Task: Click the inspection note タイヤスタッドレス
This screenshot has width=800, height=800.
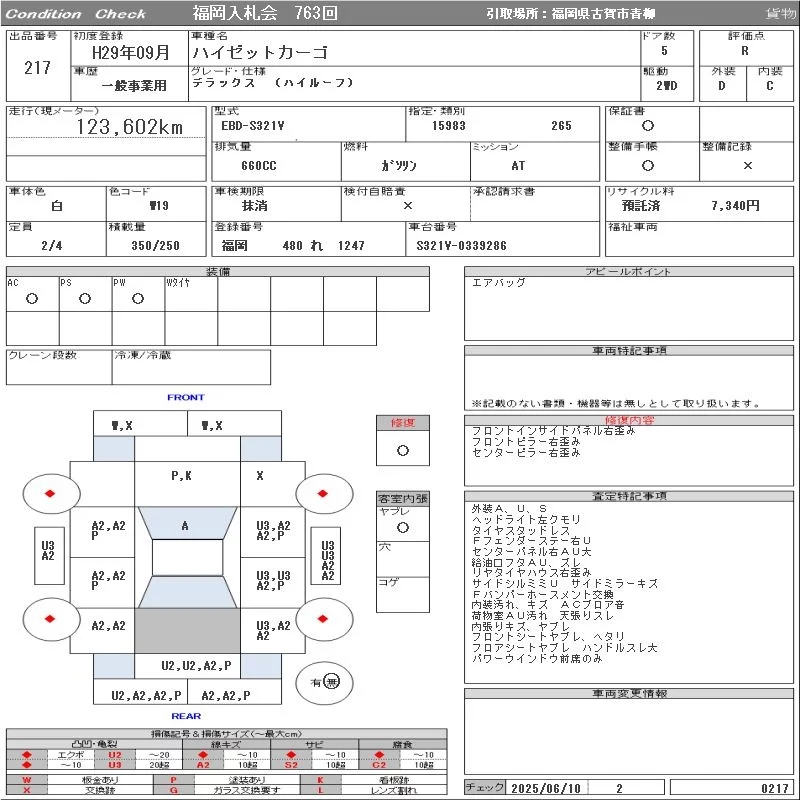Action: point(520,530)
